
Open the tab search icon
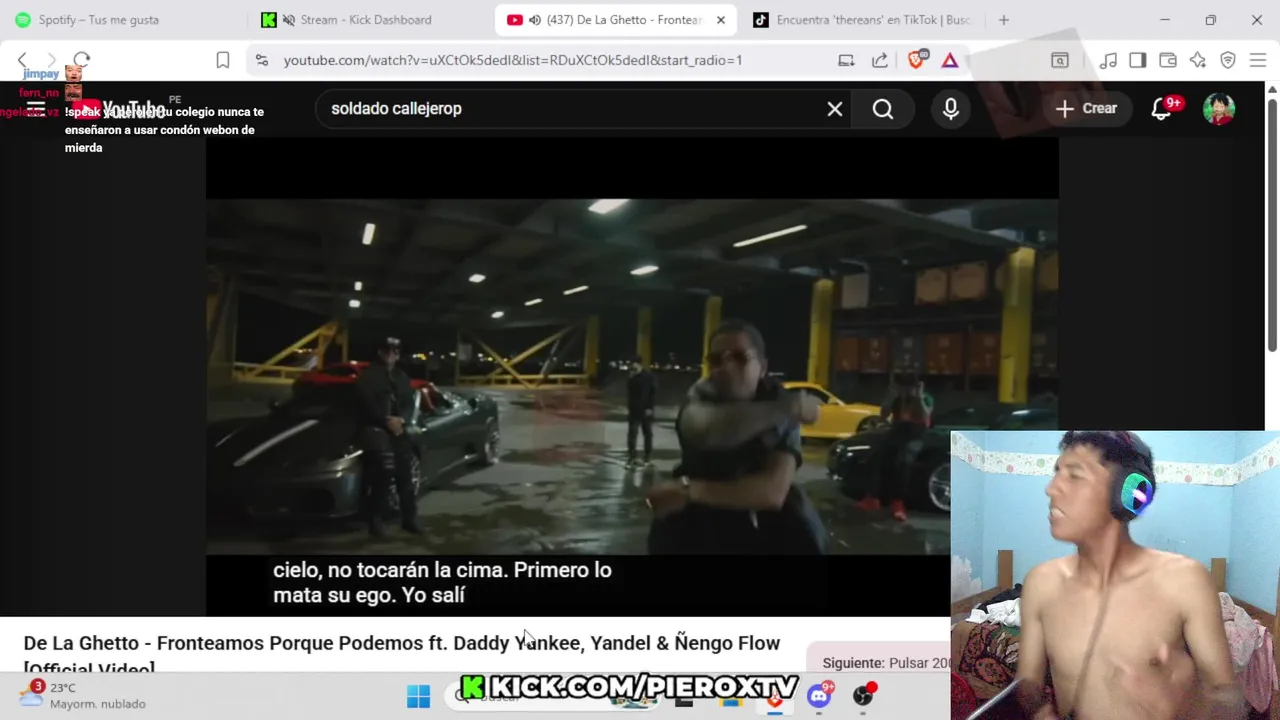[x=1060, y=60]
